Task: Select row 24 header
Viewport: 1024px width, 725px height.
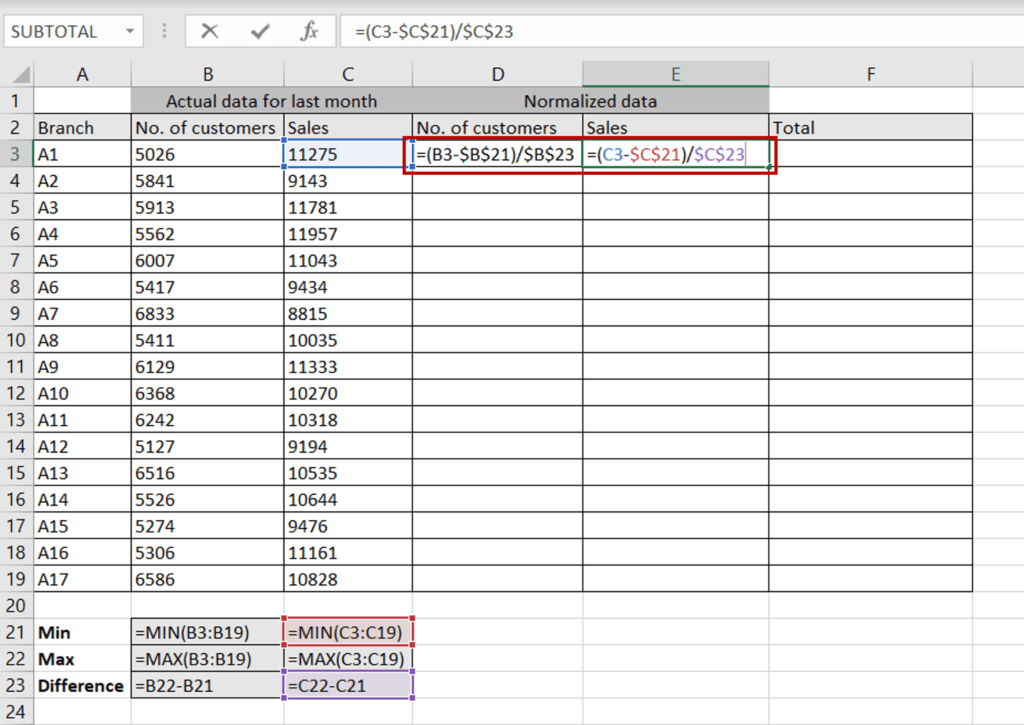Action: (x=16, y=712)
